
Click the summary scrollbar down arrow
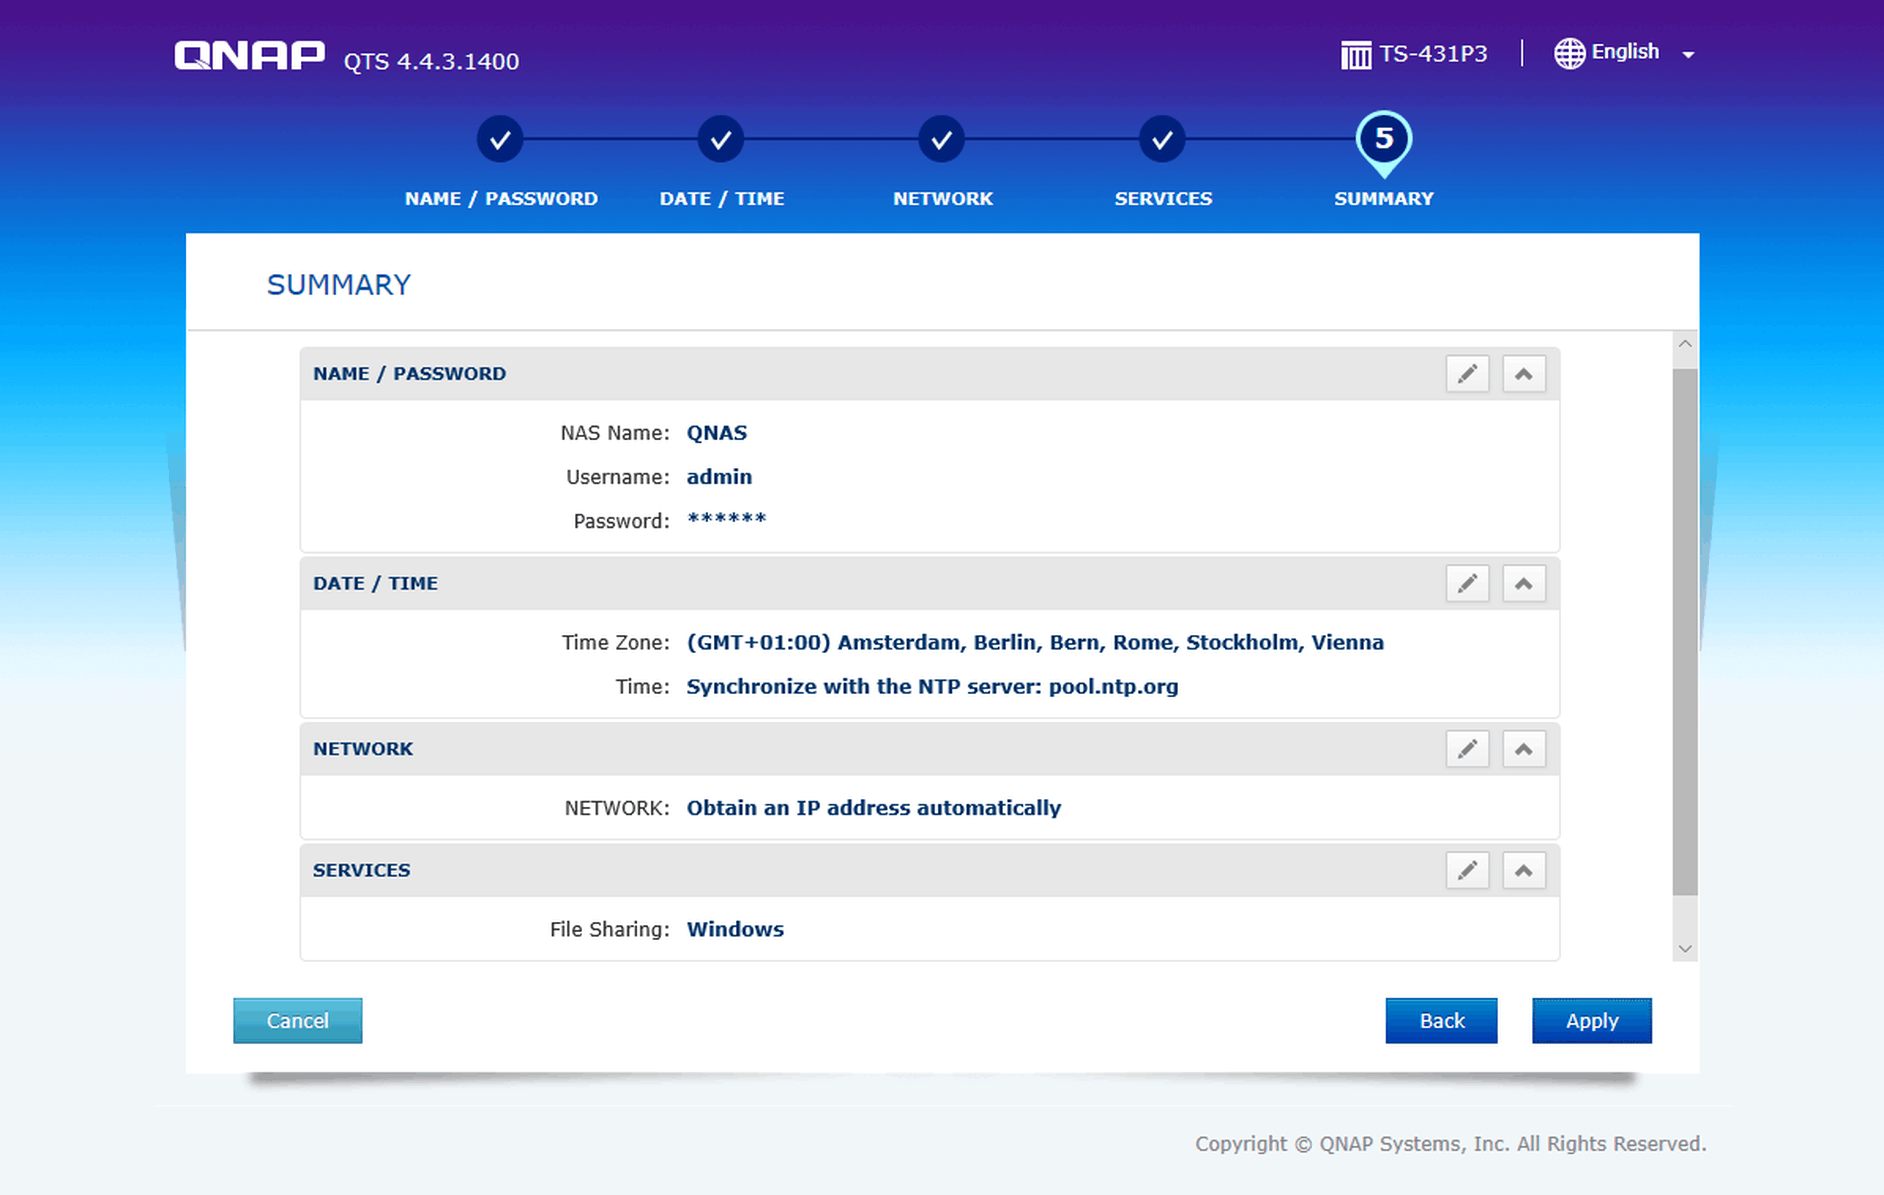point(1685,949)
